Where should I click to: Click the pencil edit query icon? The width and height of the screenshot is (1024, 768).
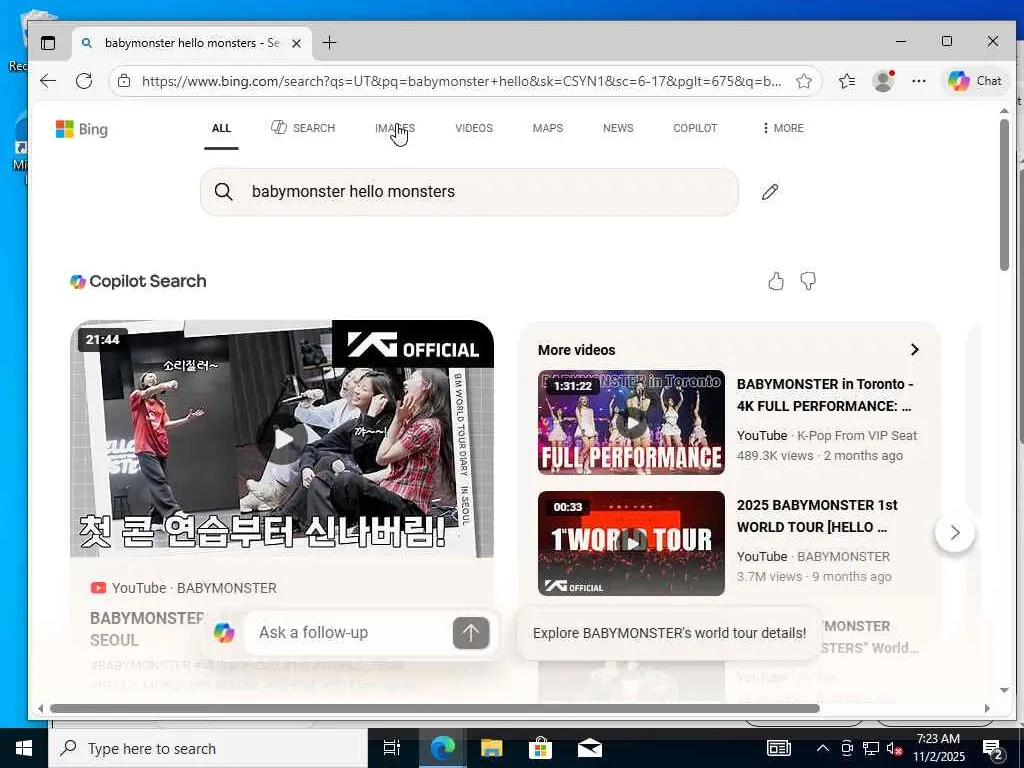770,191
